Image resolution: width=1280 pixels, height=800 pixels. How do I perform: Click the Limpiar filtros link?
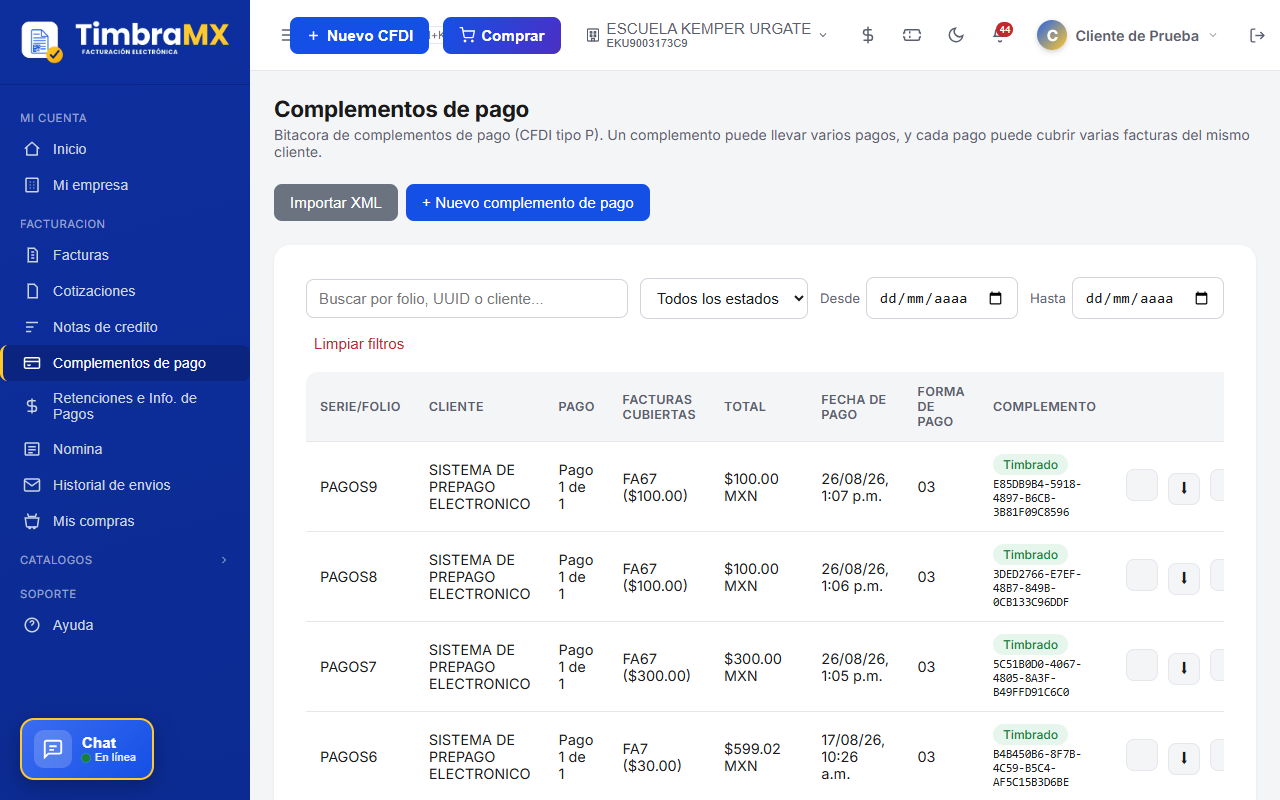(359, 344)
